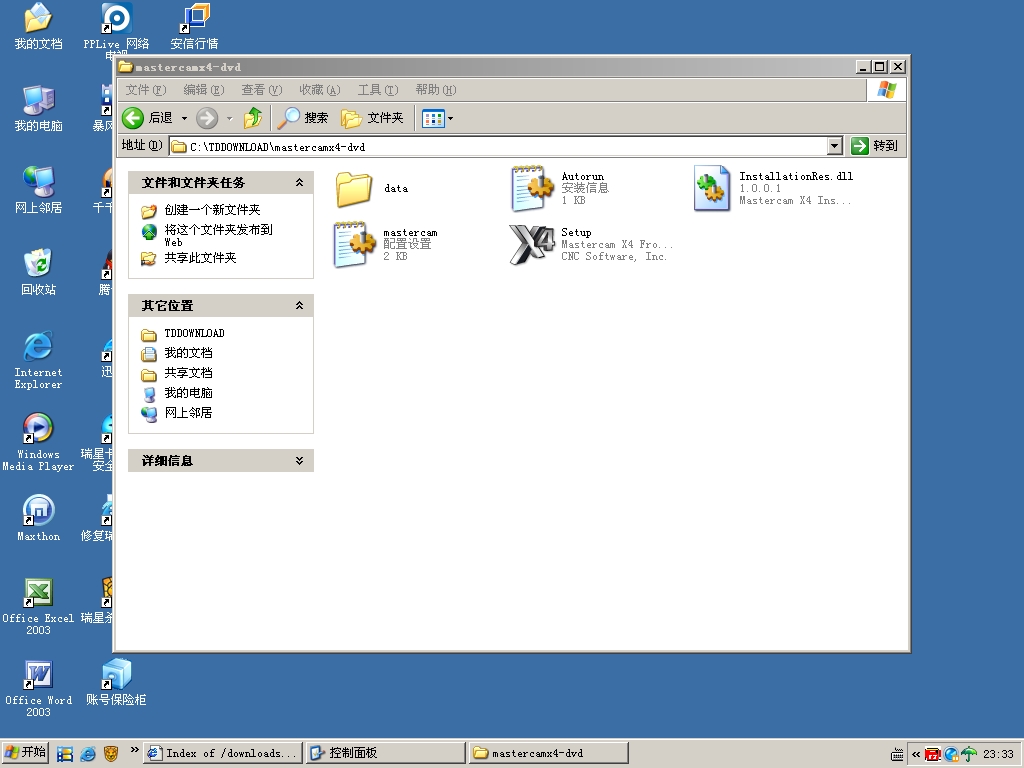Open the data folder
Image resolution: width=1024 pixels, height=768 pixels.
pyautogui.click(x=355, y=189)
